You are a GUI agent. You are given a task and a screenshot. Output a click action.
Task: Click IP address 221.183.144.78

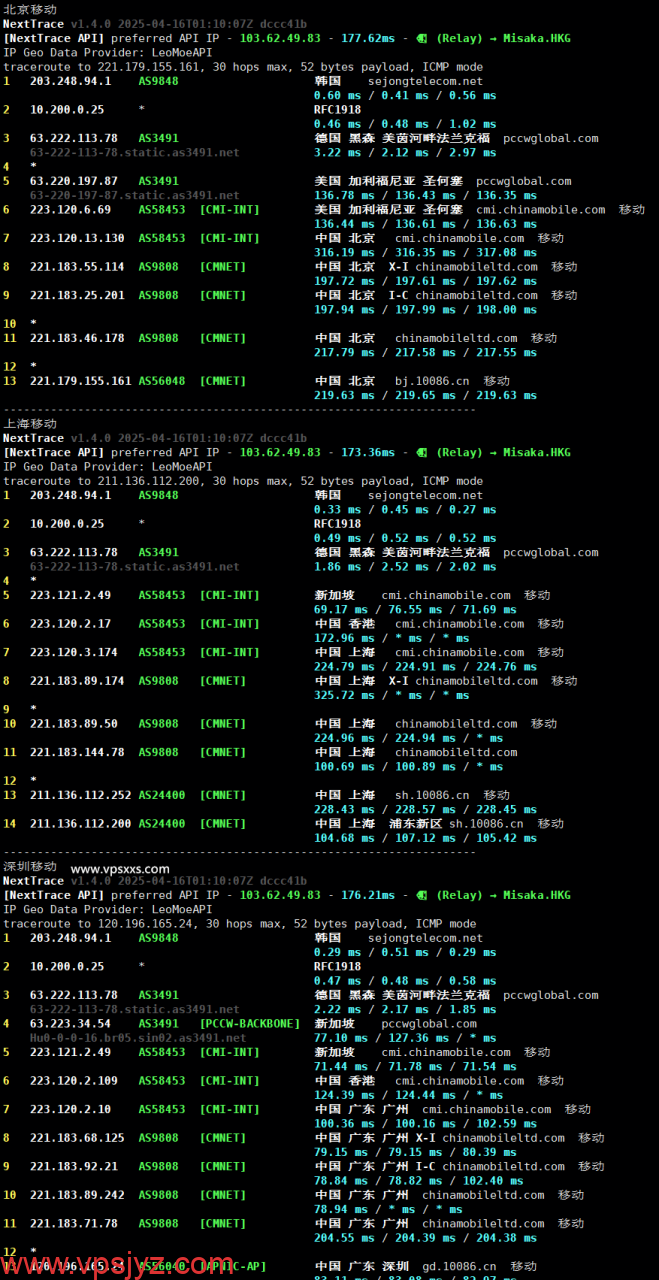pos(77,752)
